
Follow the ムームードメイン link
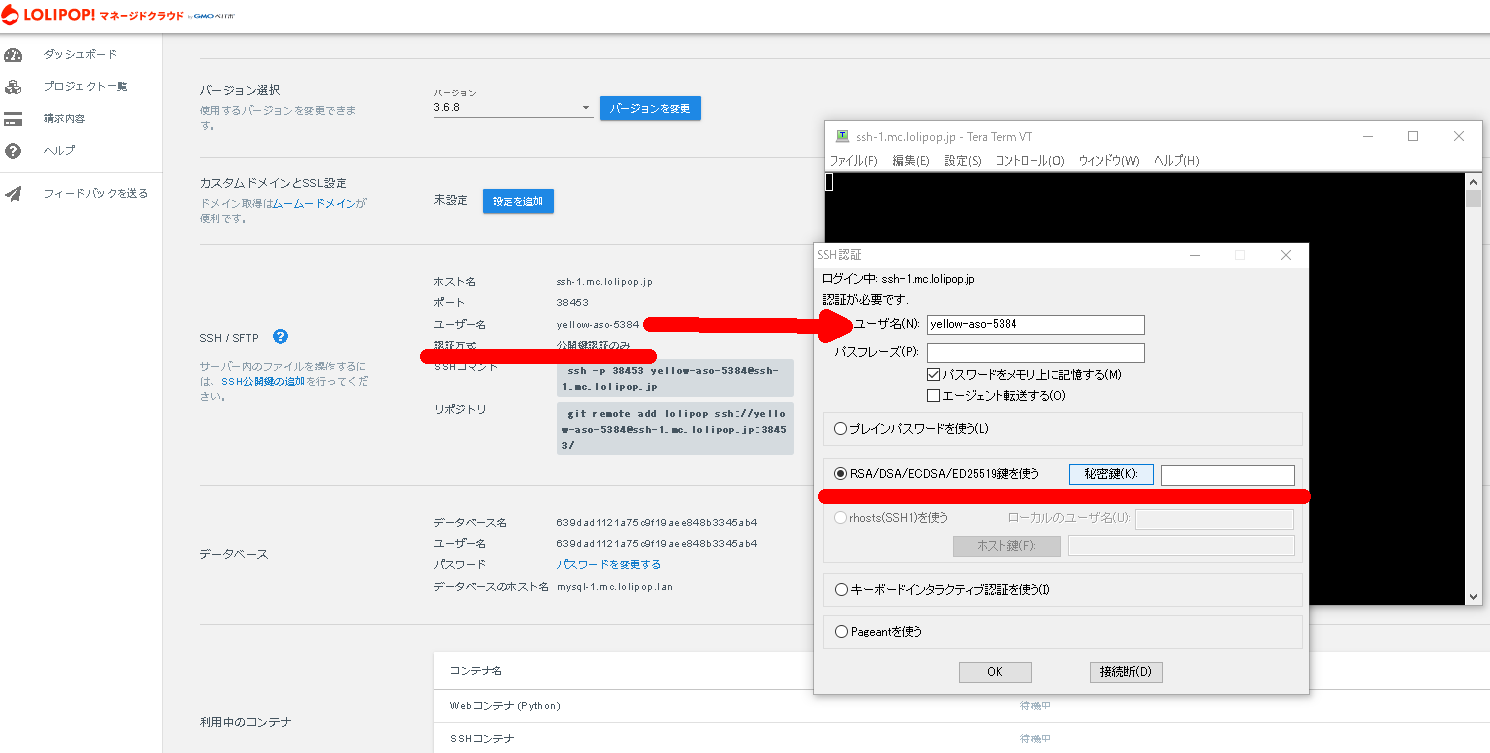click(315, 203)
